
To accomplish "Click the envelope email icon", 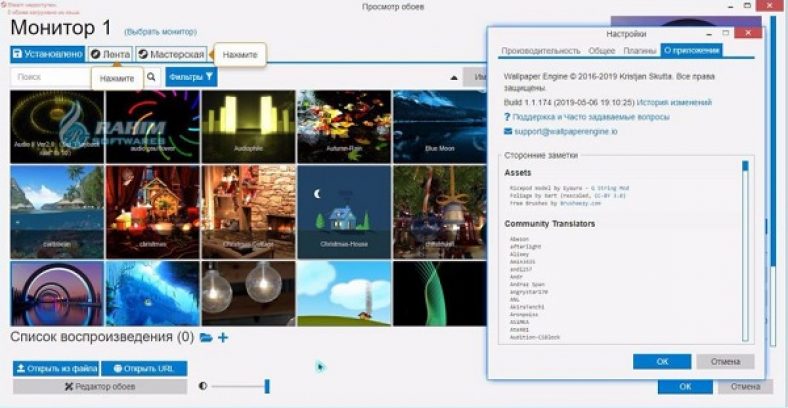I will click(x=508, y=131).
